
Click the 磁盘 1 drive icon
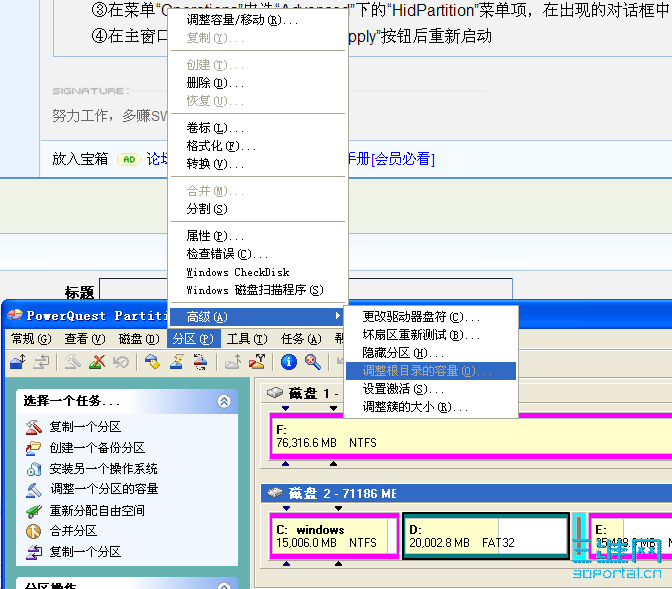tap(275, 393)
